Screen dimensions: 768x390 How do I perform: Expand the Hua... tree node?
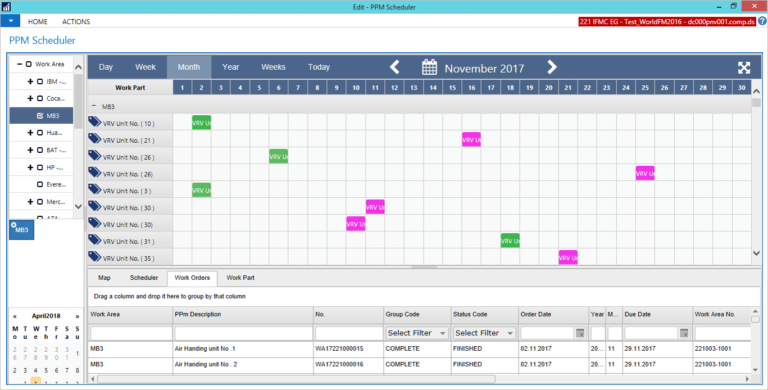[x=30, y=133]
